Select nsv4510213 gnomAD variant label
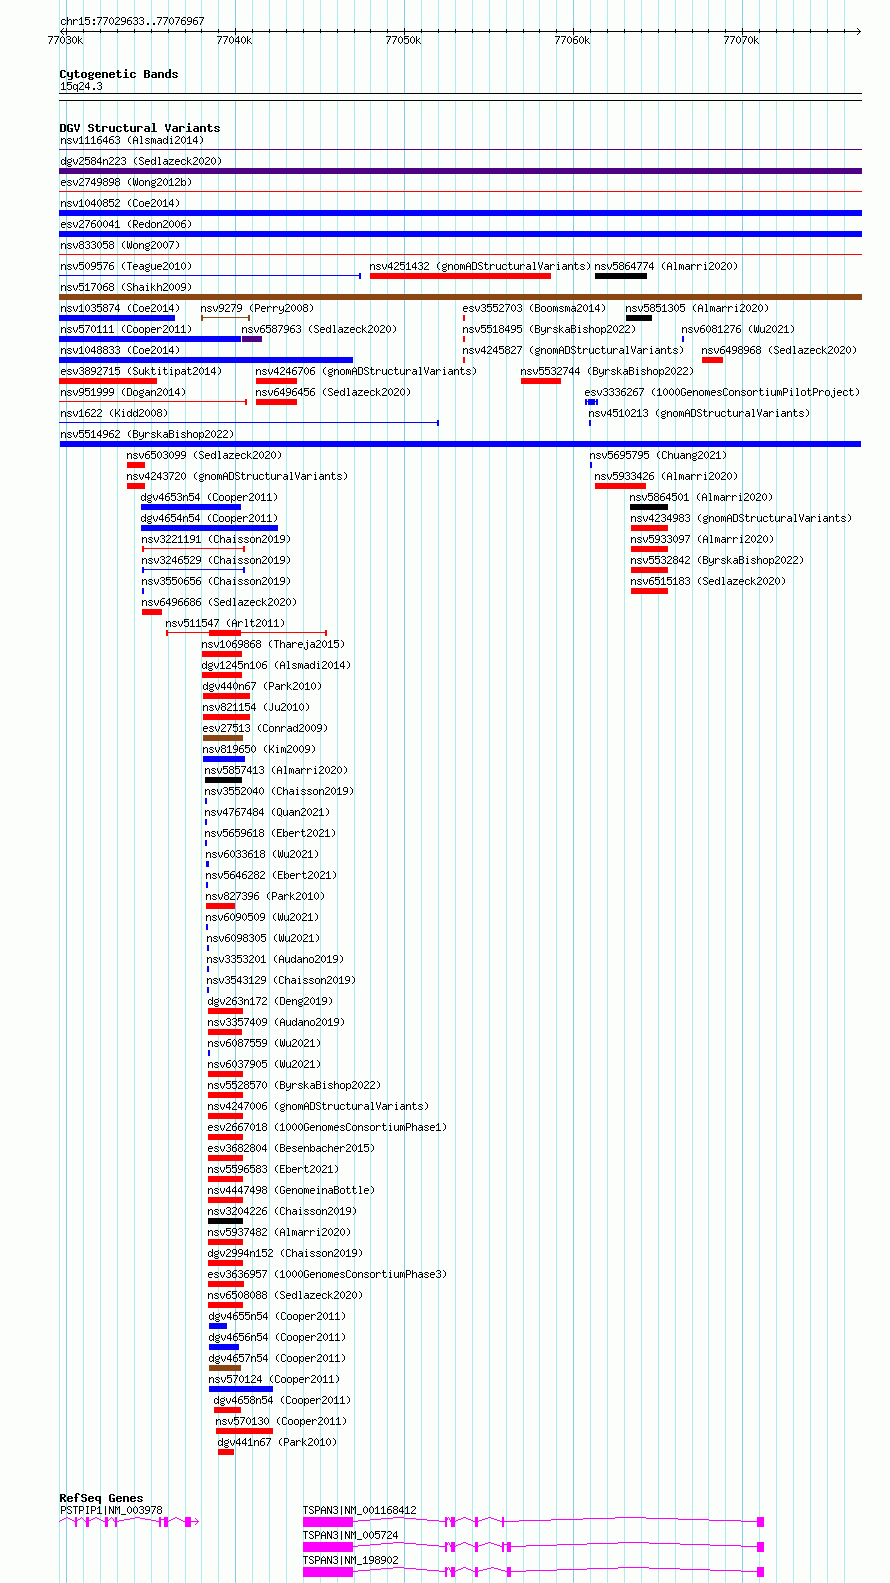 tap(699, 413)
